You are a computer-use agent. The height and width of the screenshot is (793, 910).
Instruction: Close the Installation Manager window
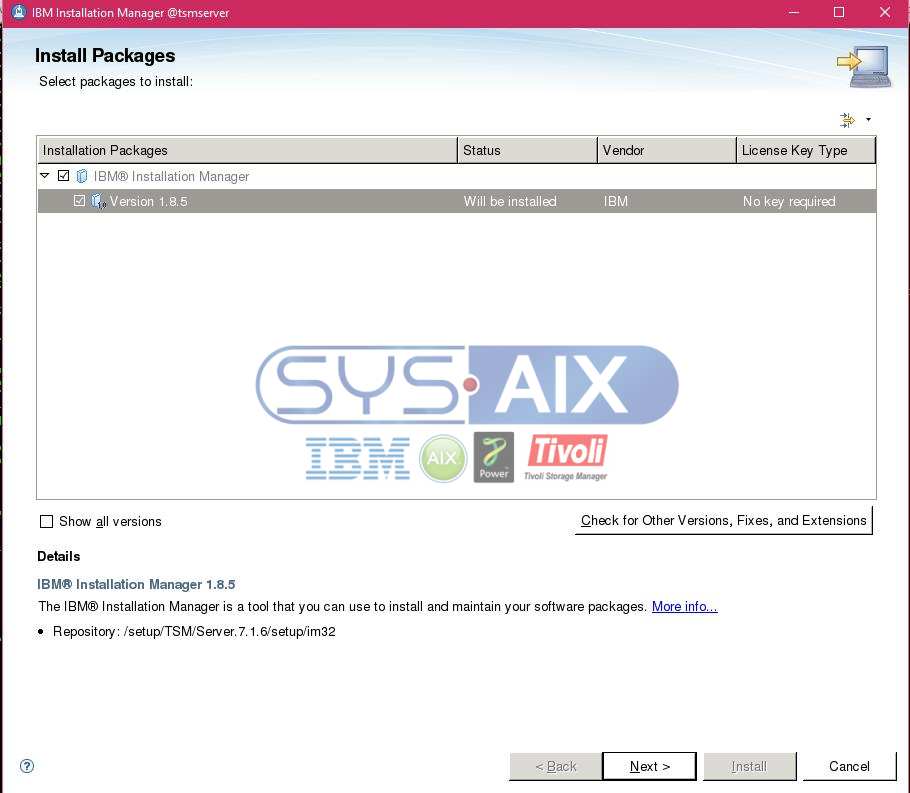coord(884,12)
